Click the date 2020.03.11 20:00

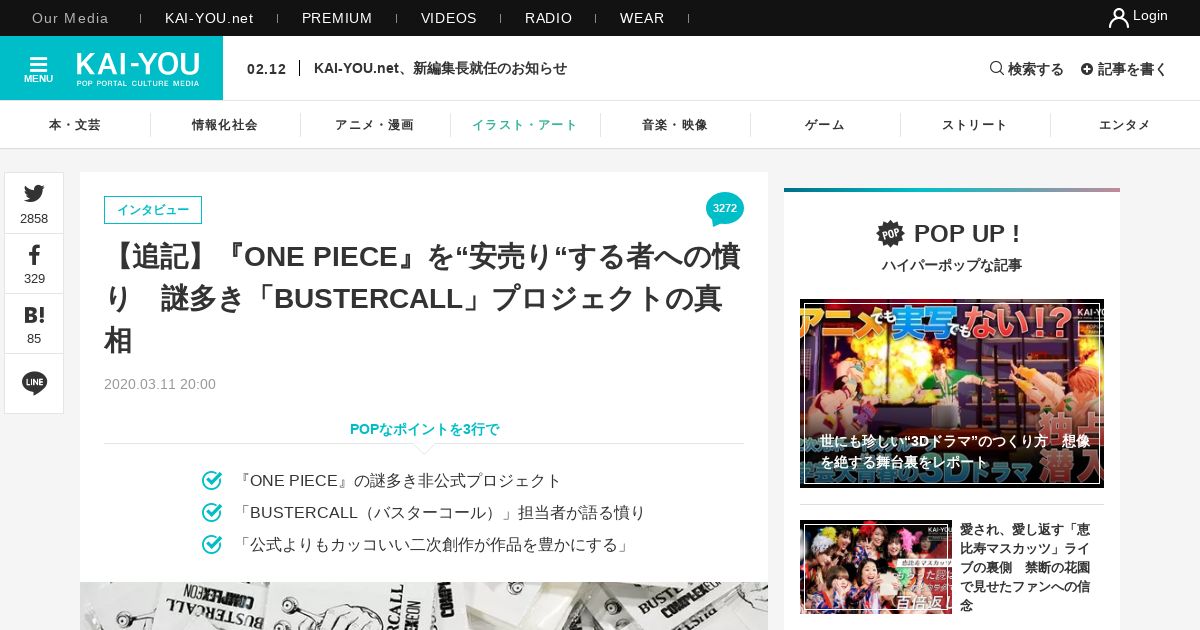coord(160,384)
